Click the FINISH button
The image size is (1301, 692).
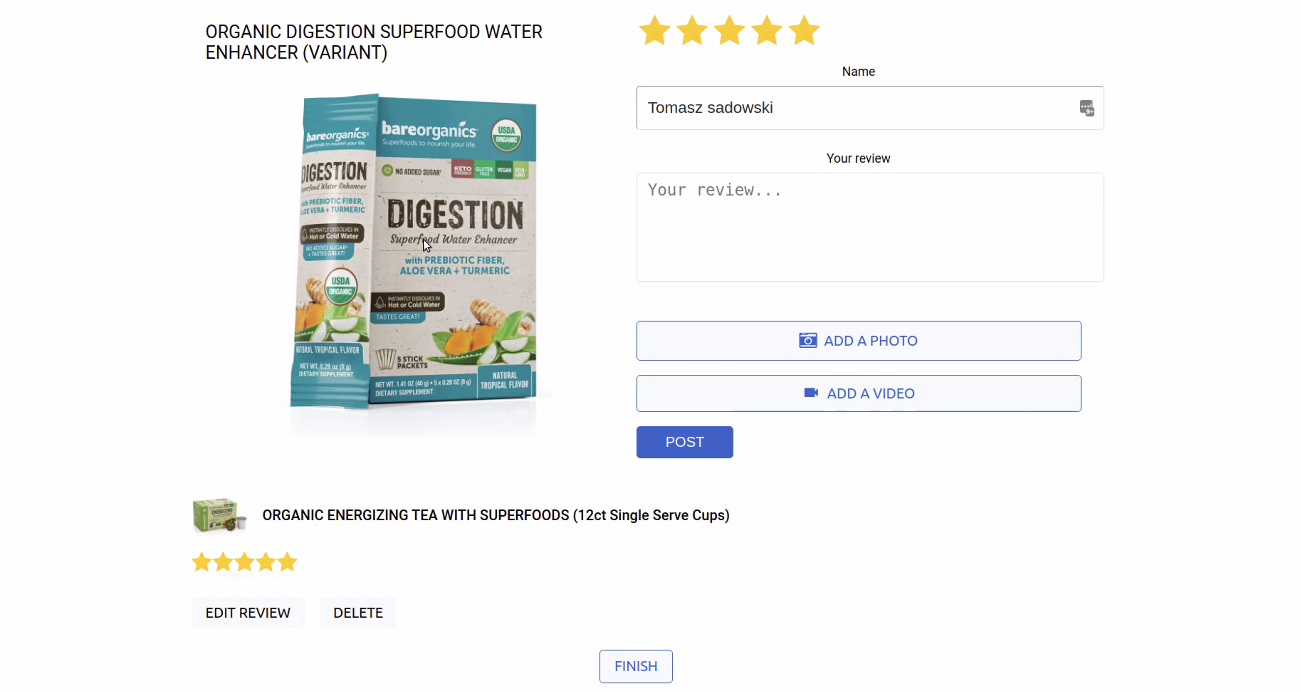coord(635,666)
